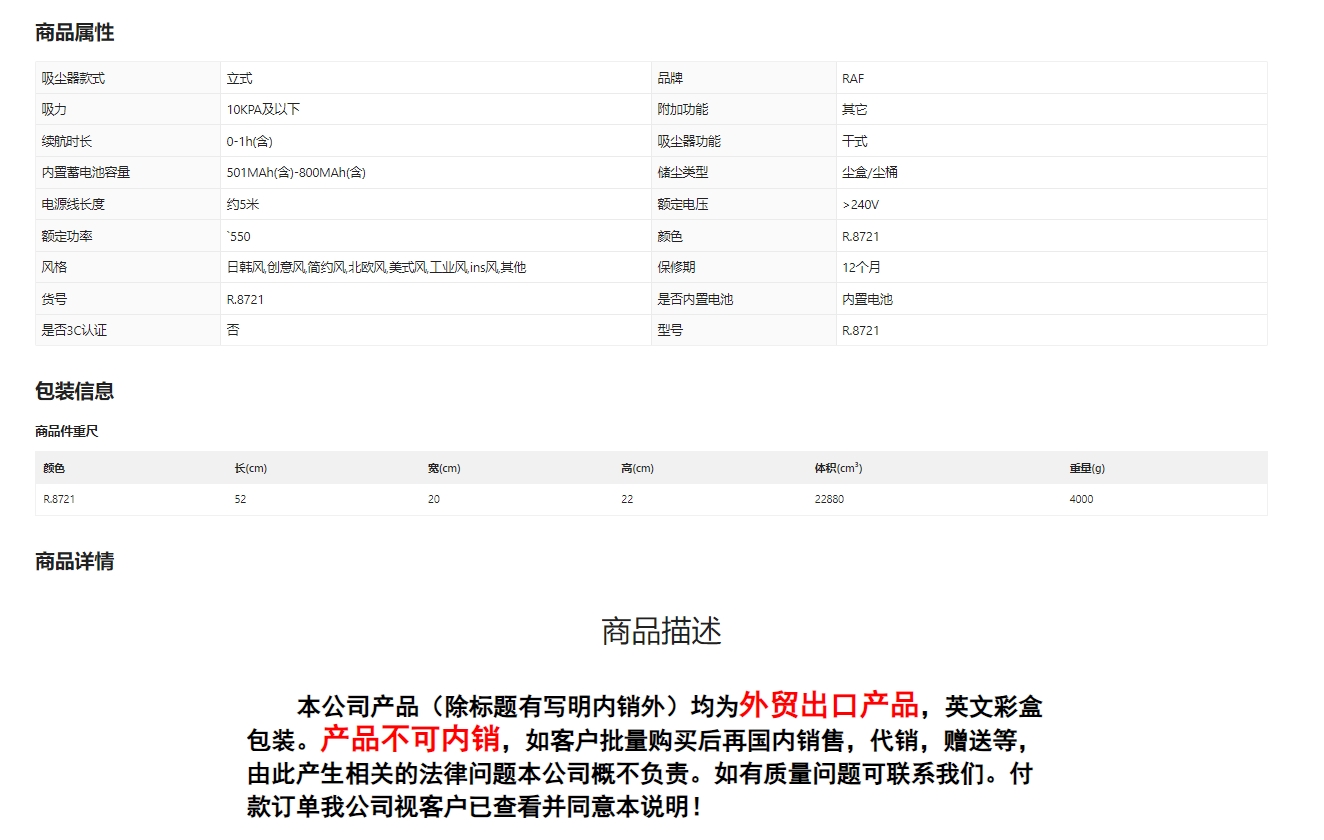1324x840 pixels.
Task: Click the 商品详情 section heading
Action: point(75,561)
